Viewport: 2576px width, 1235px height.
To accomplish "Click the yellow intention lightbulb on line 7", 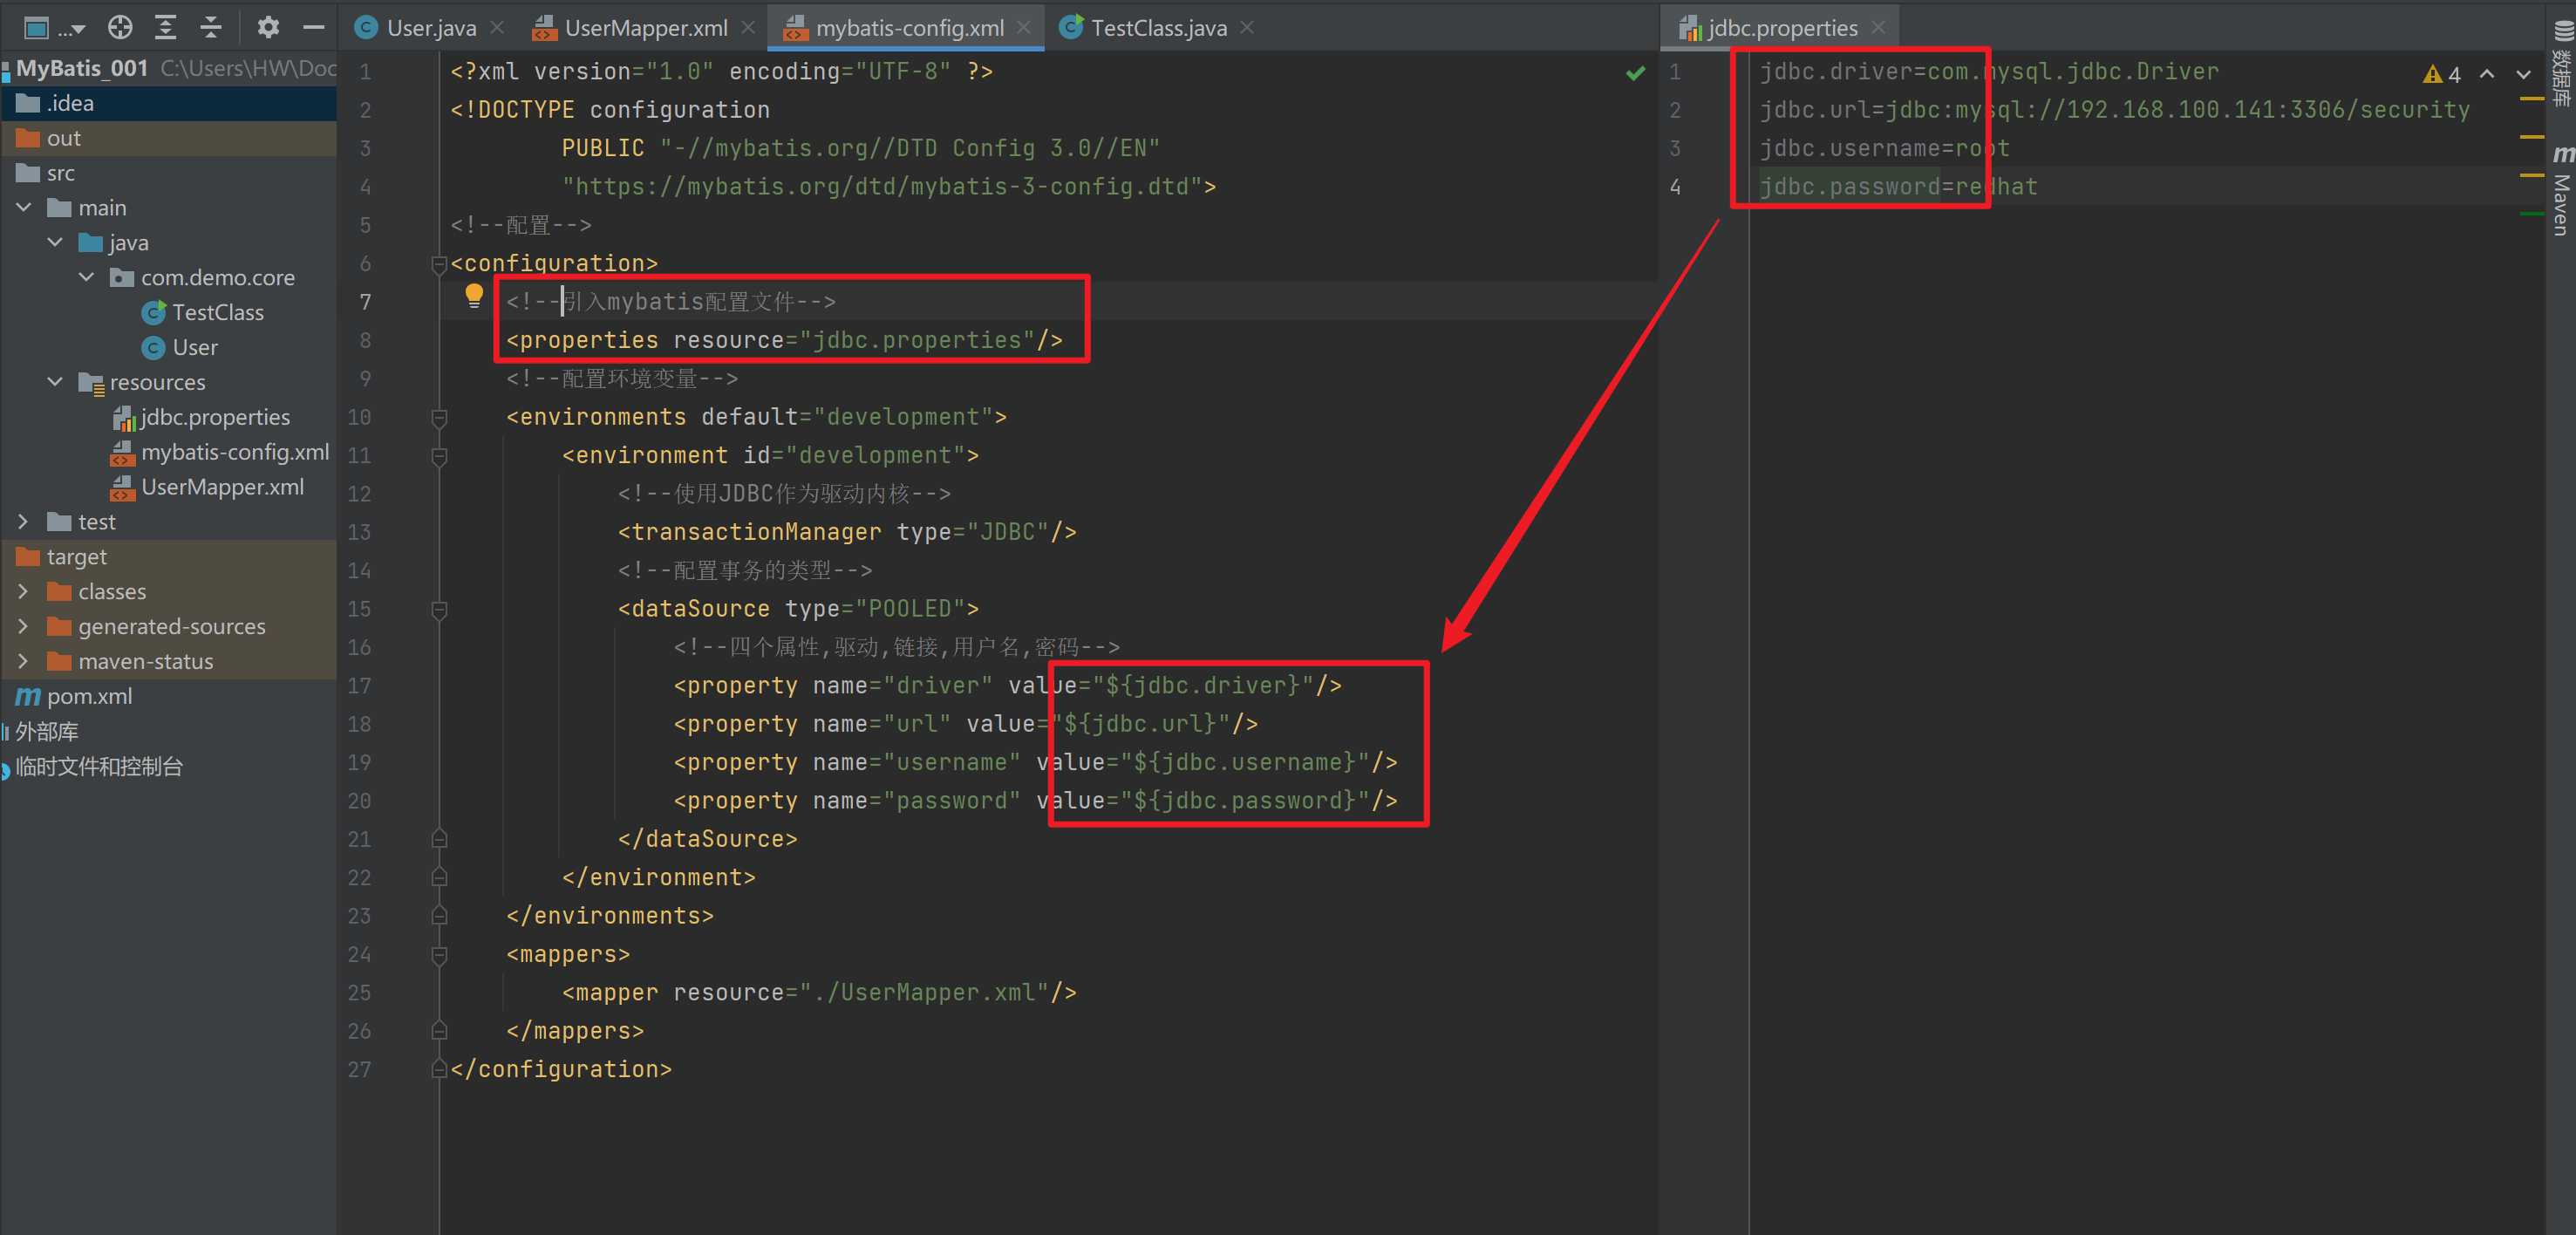I will click(x=474, y=295).
